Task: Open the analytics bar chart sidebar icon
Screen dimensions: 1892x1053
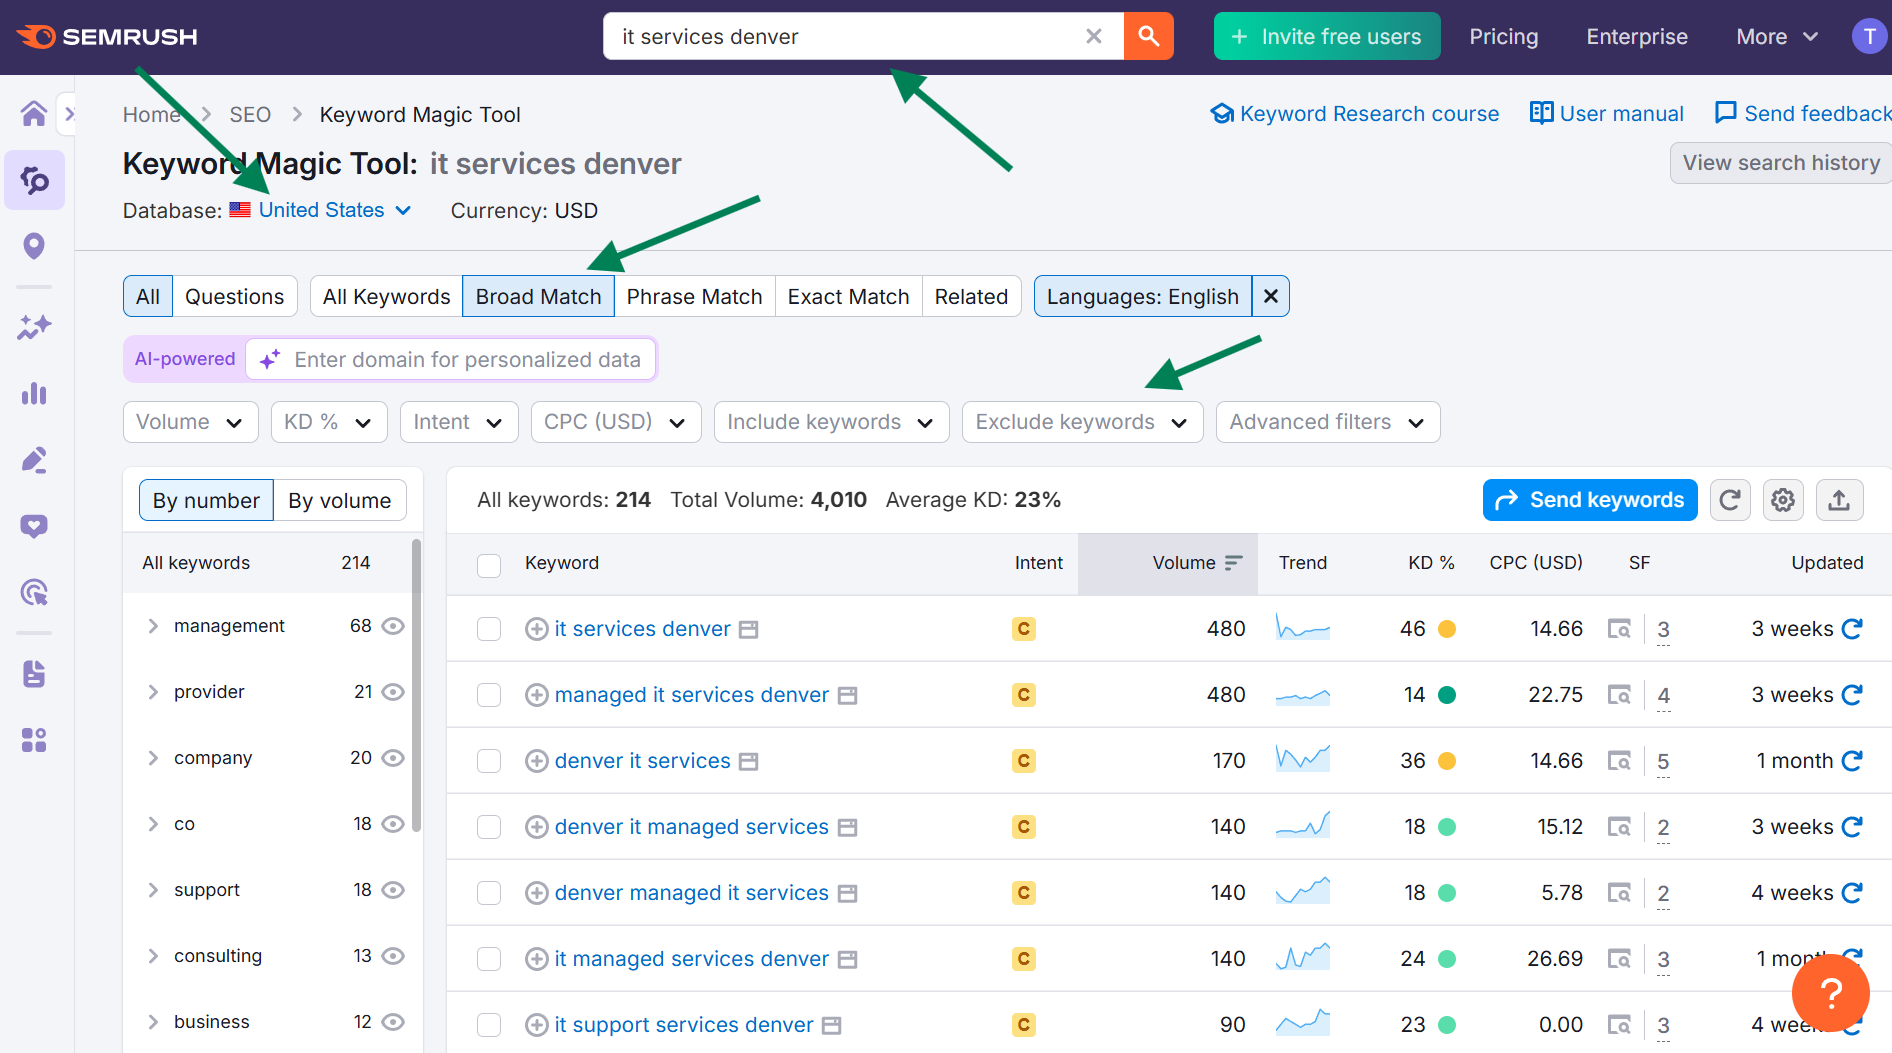Action: tap(33, 393)
